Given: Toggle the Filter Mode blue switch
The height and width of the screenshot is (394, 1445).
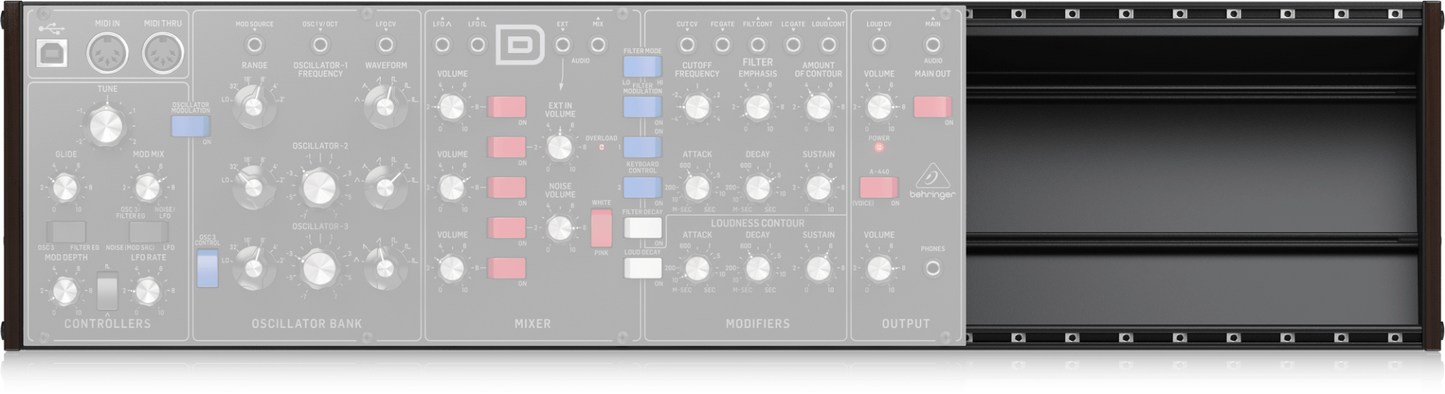Looking at the screenshot, I should coord(642,66).
